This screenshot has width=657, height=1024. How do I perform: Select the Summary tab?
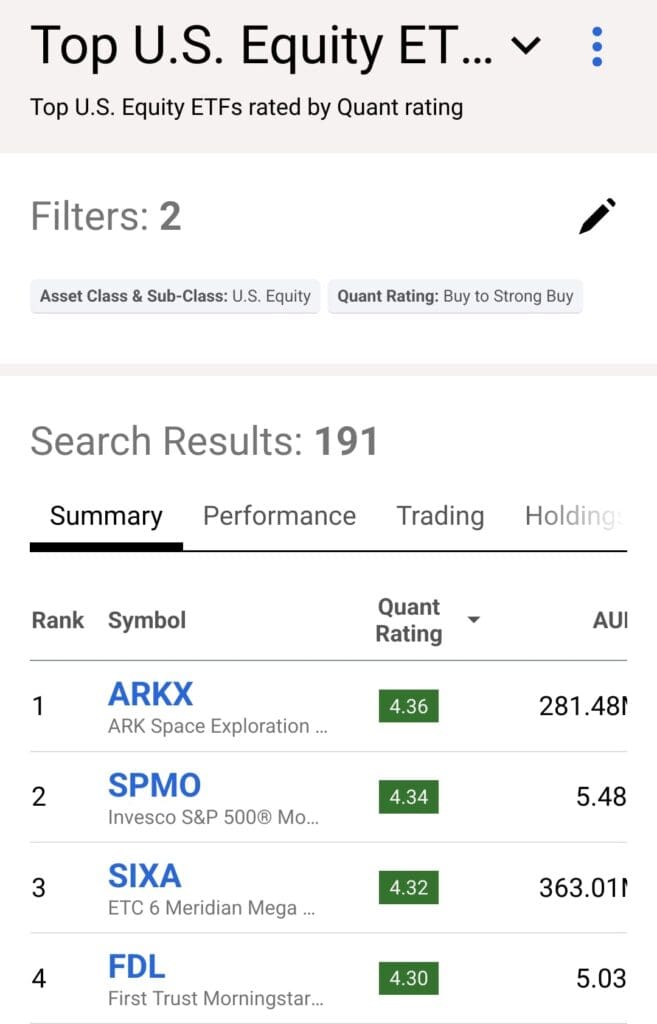(x=105, y=516)
